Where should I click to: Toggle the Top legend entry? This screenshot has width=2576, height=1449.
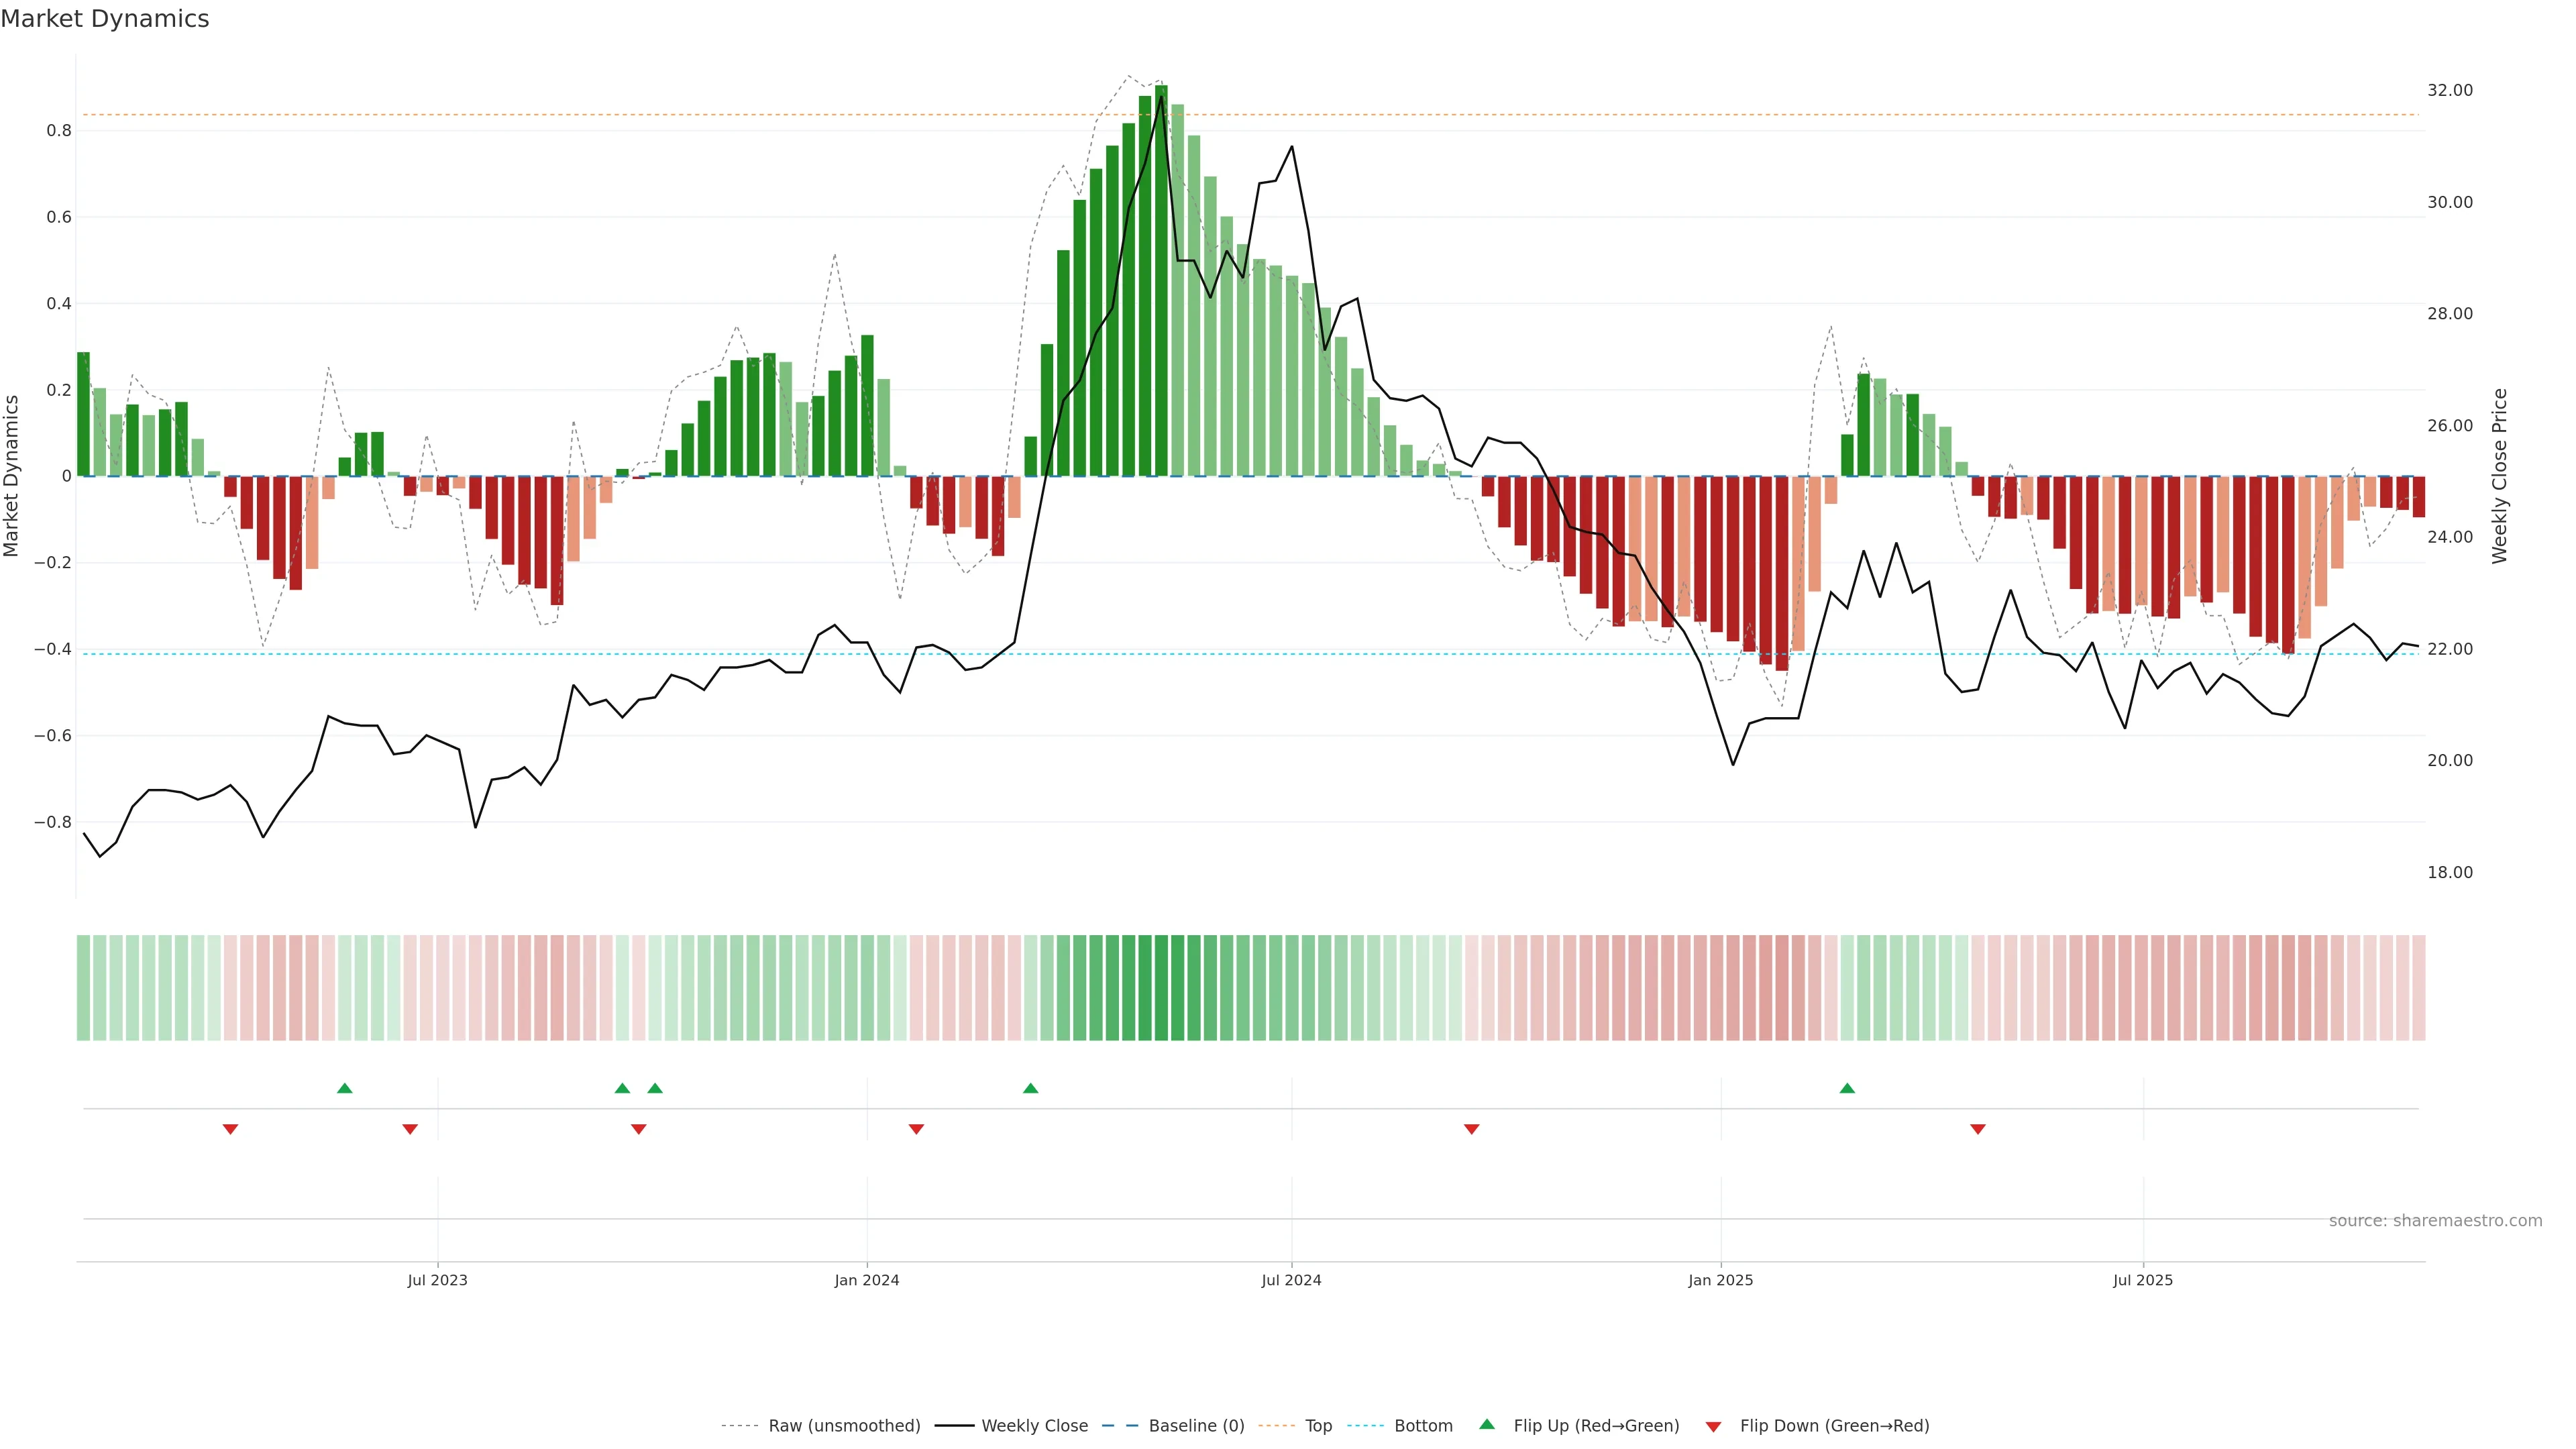point(1318,1426)
